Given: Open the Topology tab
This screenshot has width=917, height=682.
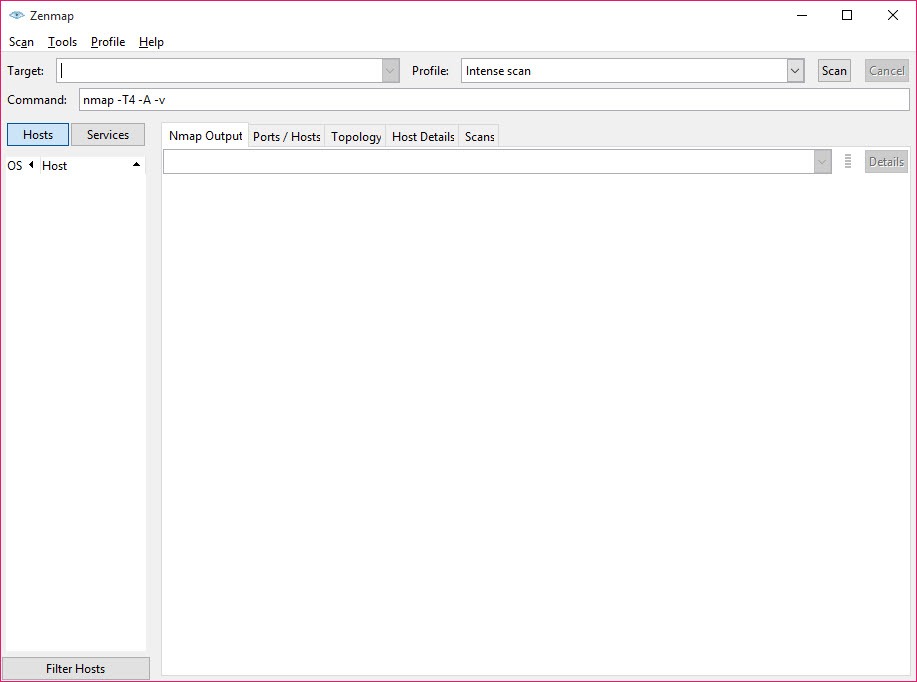Looking at the screenshot, I should [356, 137].
